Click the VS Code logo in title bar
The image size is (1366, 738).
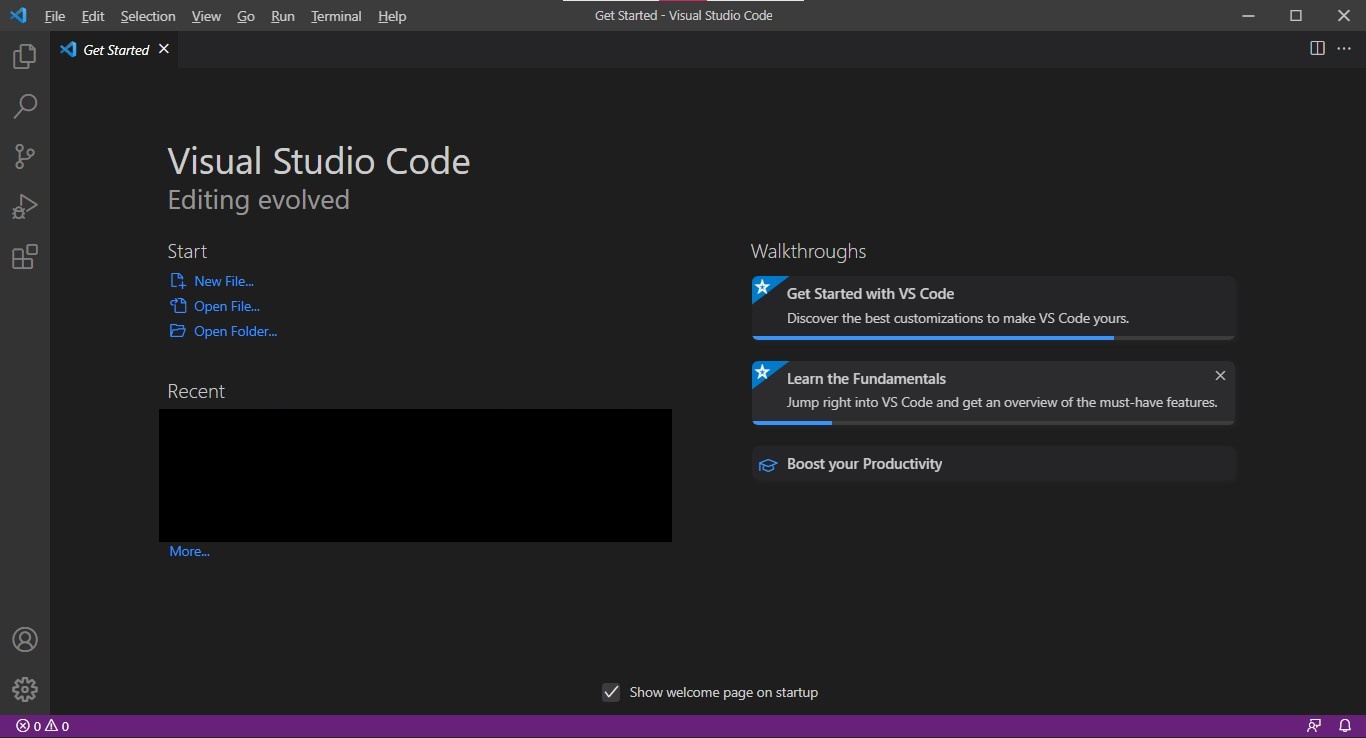click(x=18, y=16)
